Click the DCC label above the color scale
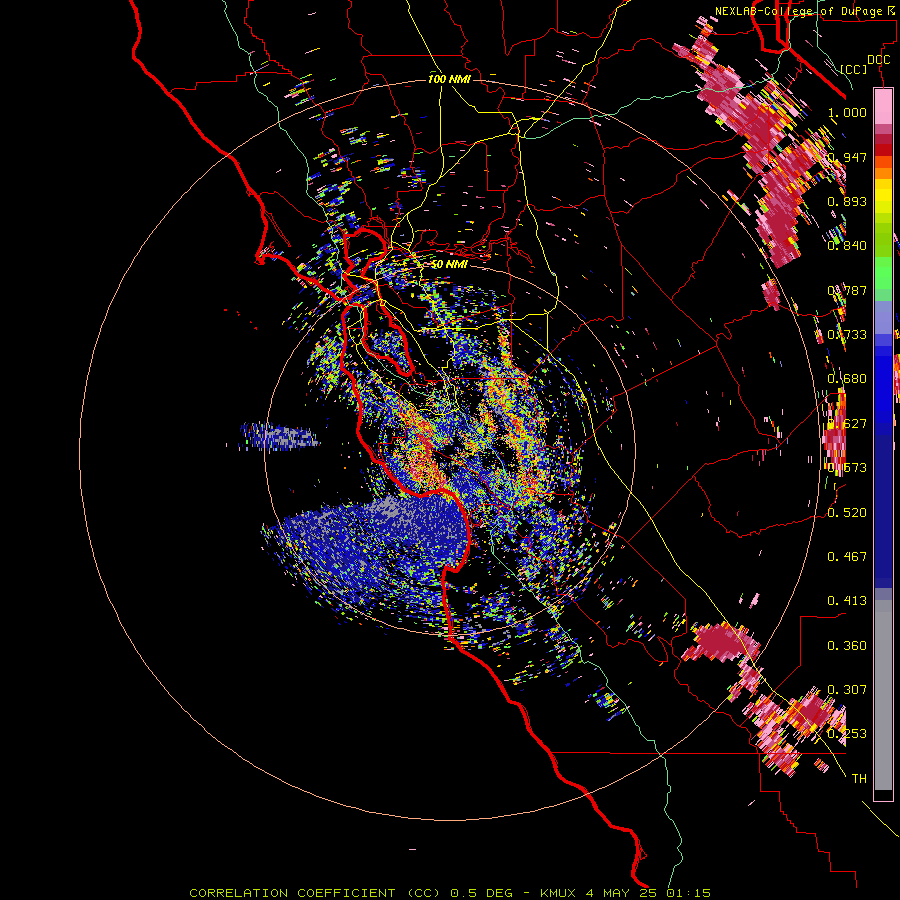Viewport: 900px width, 900px height. pos(879,60)
